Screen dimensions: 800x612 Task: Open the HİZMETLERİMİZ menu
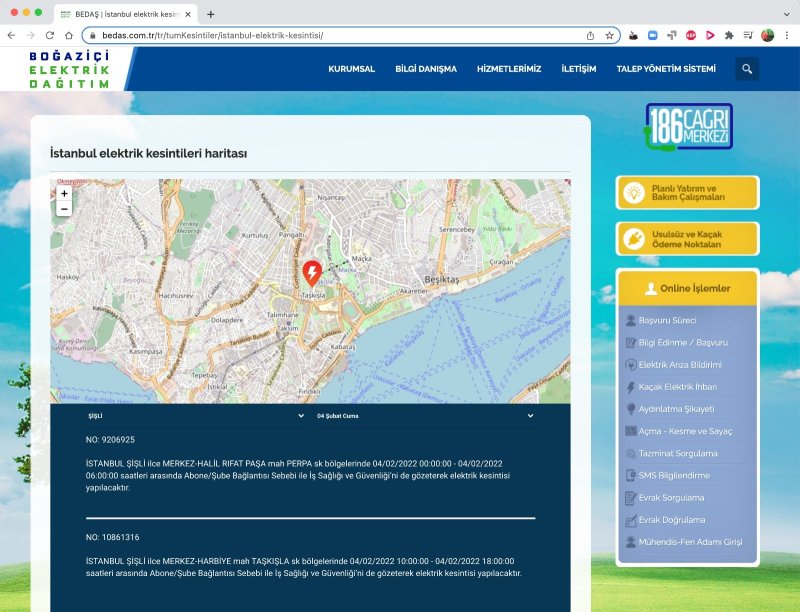coord(509,69)
